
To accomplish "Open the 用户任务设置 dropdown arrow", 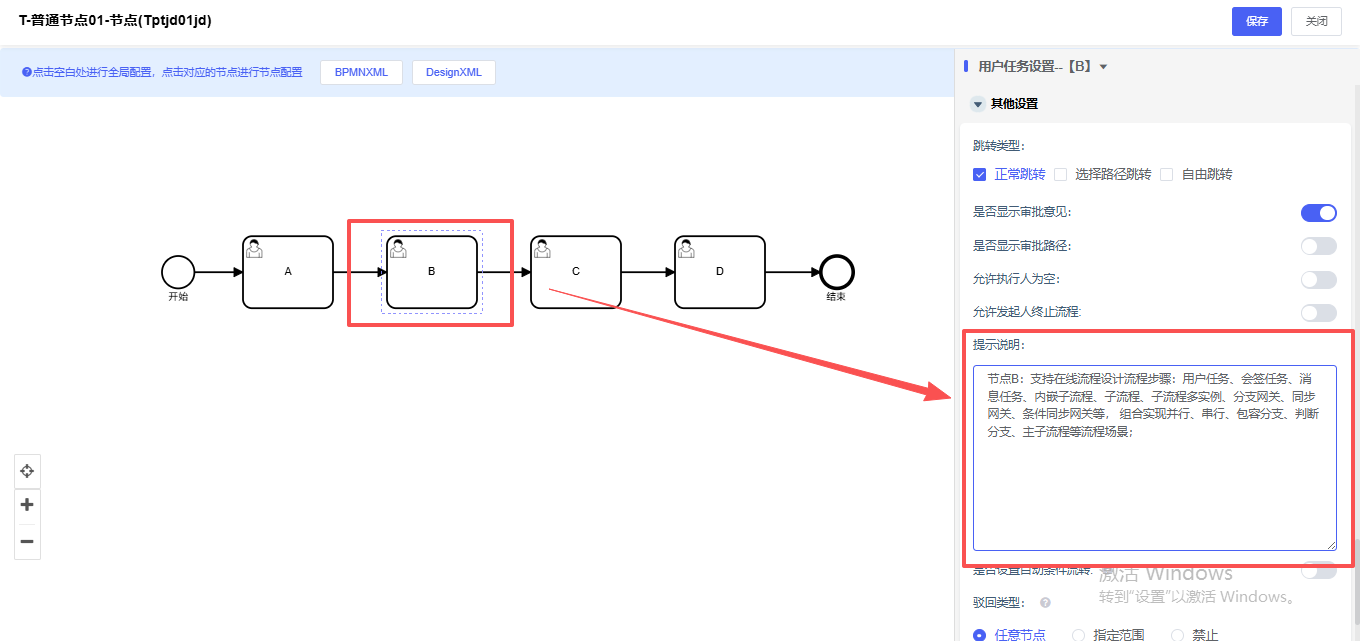I will coord(1103,67).
